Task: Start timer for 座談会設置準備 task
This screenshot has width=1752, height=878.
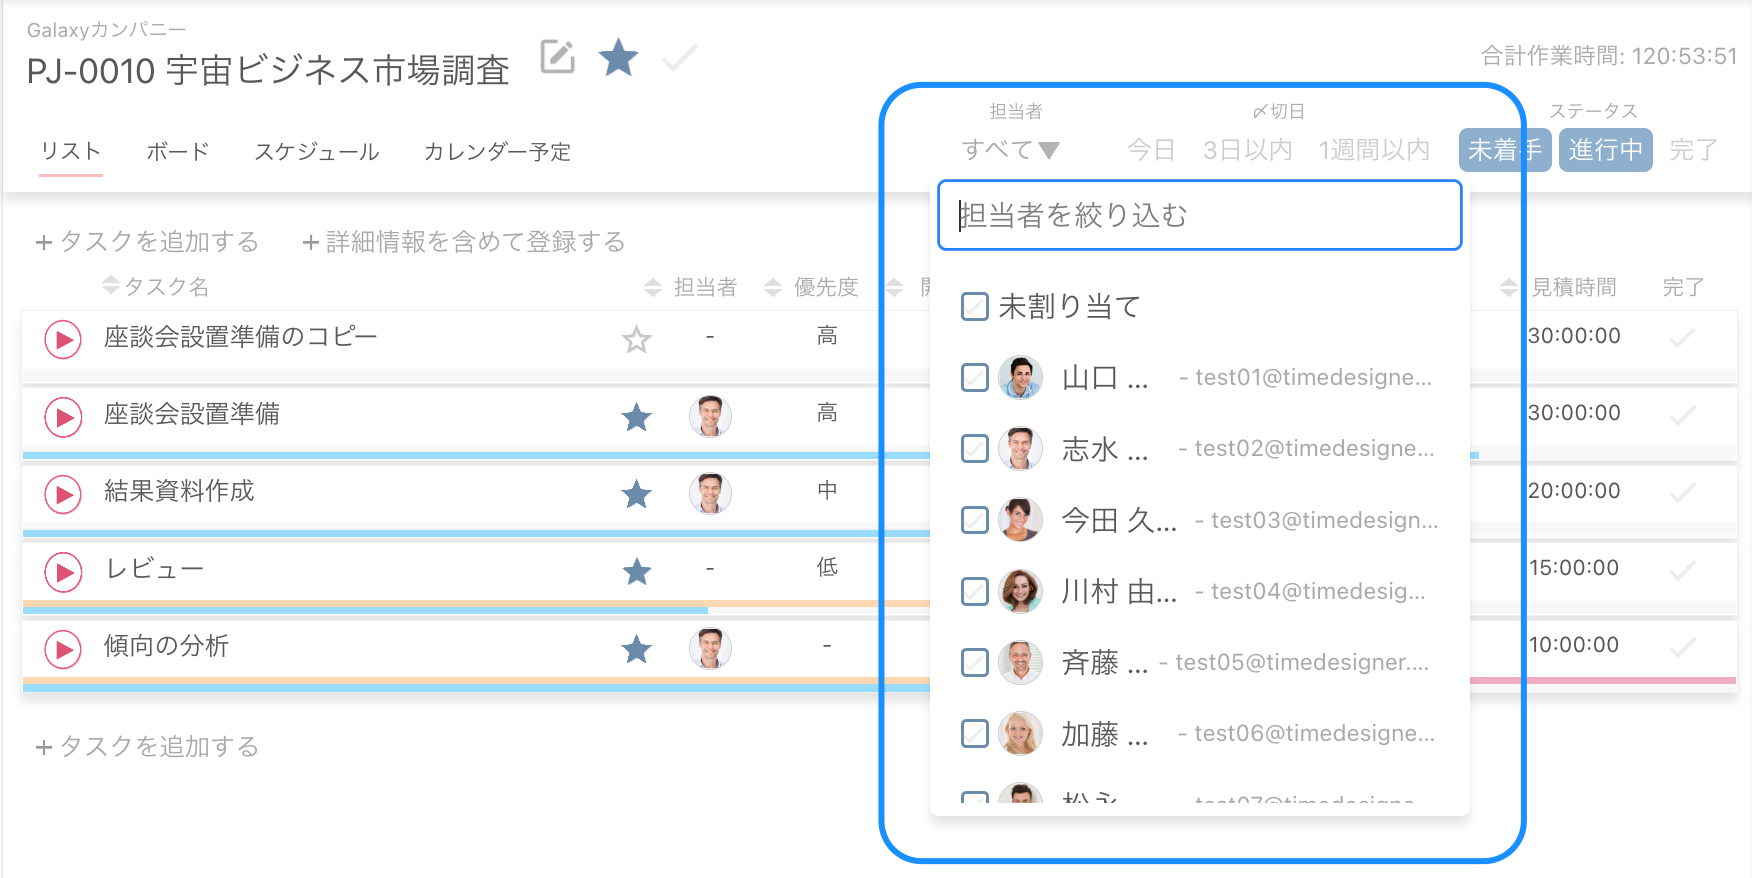Action: tap(63, 417)
